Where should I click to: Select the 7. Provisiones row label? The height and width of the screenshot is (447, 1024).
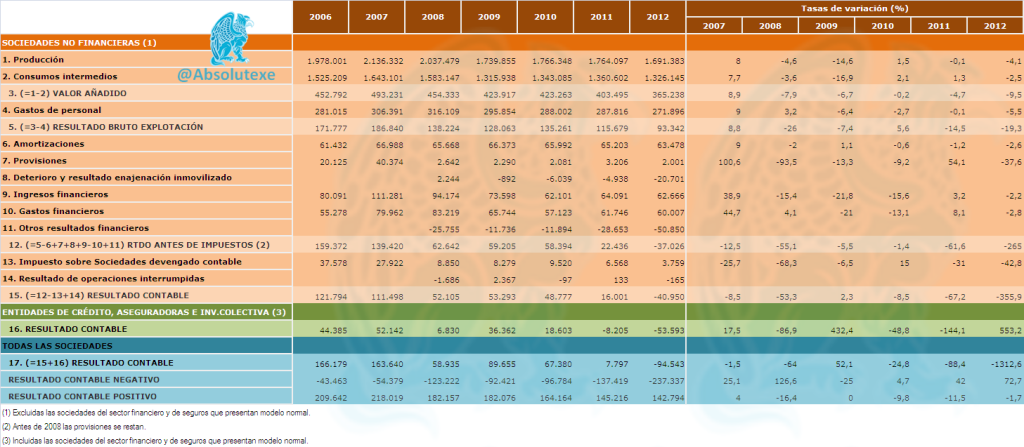point(34,160)
